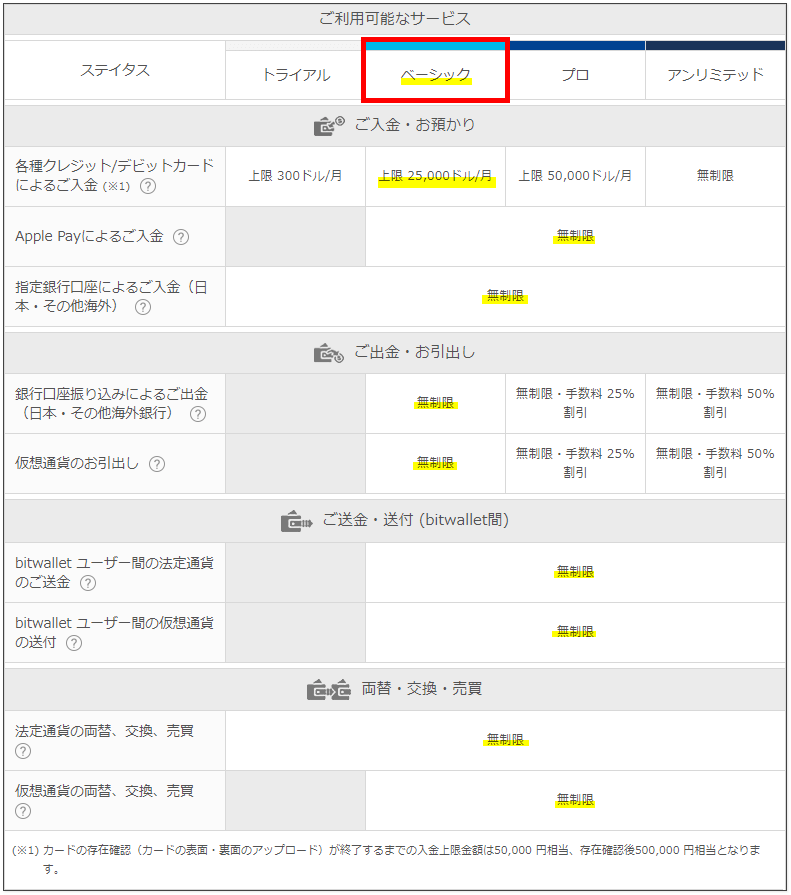Click the 上限 50,000ドル/月 cell

[x=575, y=176]
